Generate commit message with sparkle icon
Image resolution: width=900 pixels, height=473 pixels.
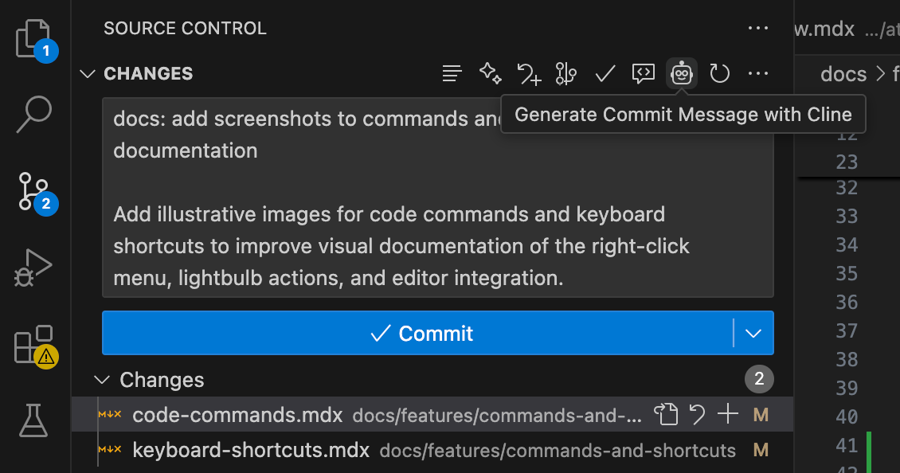coord(490,73)
